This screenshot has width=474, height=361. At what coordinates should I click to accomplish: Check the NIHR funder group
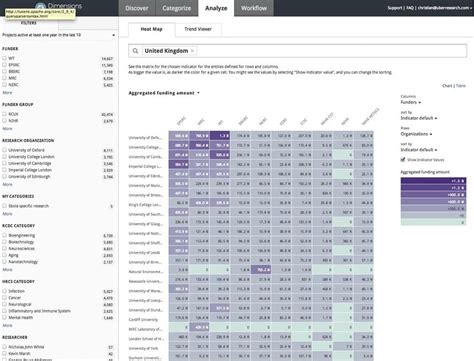pyautogui.click(x=4, y=121)
